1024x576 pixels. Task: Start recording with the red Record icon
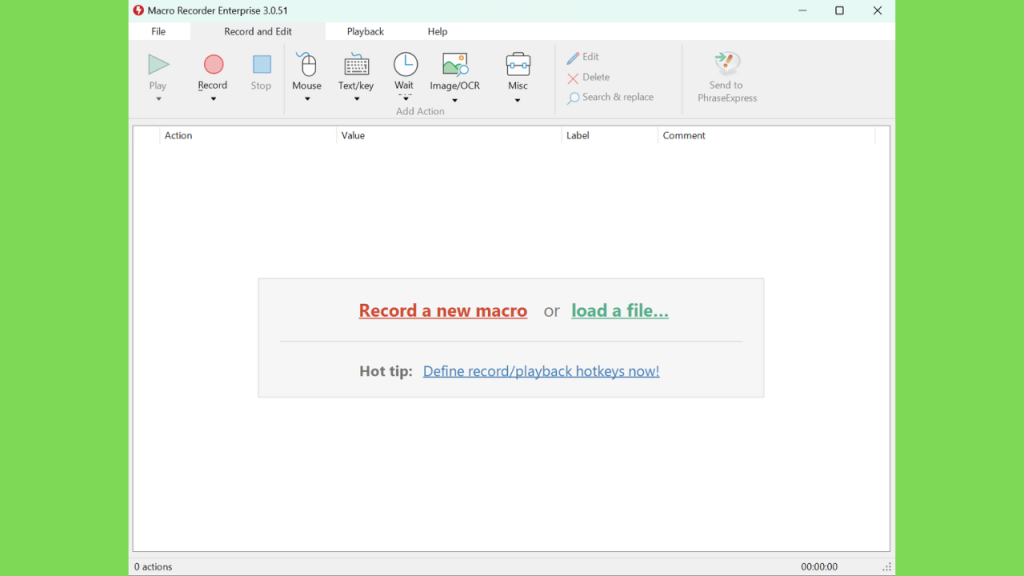click(x=213, y=64)
